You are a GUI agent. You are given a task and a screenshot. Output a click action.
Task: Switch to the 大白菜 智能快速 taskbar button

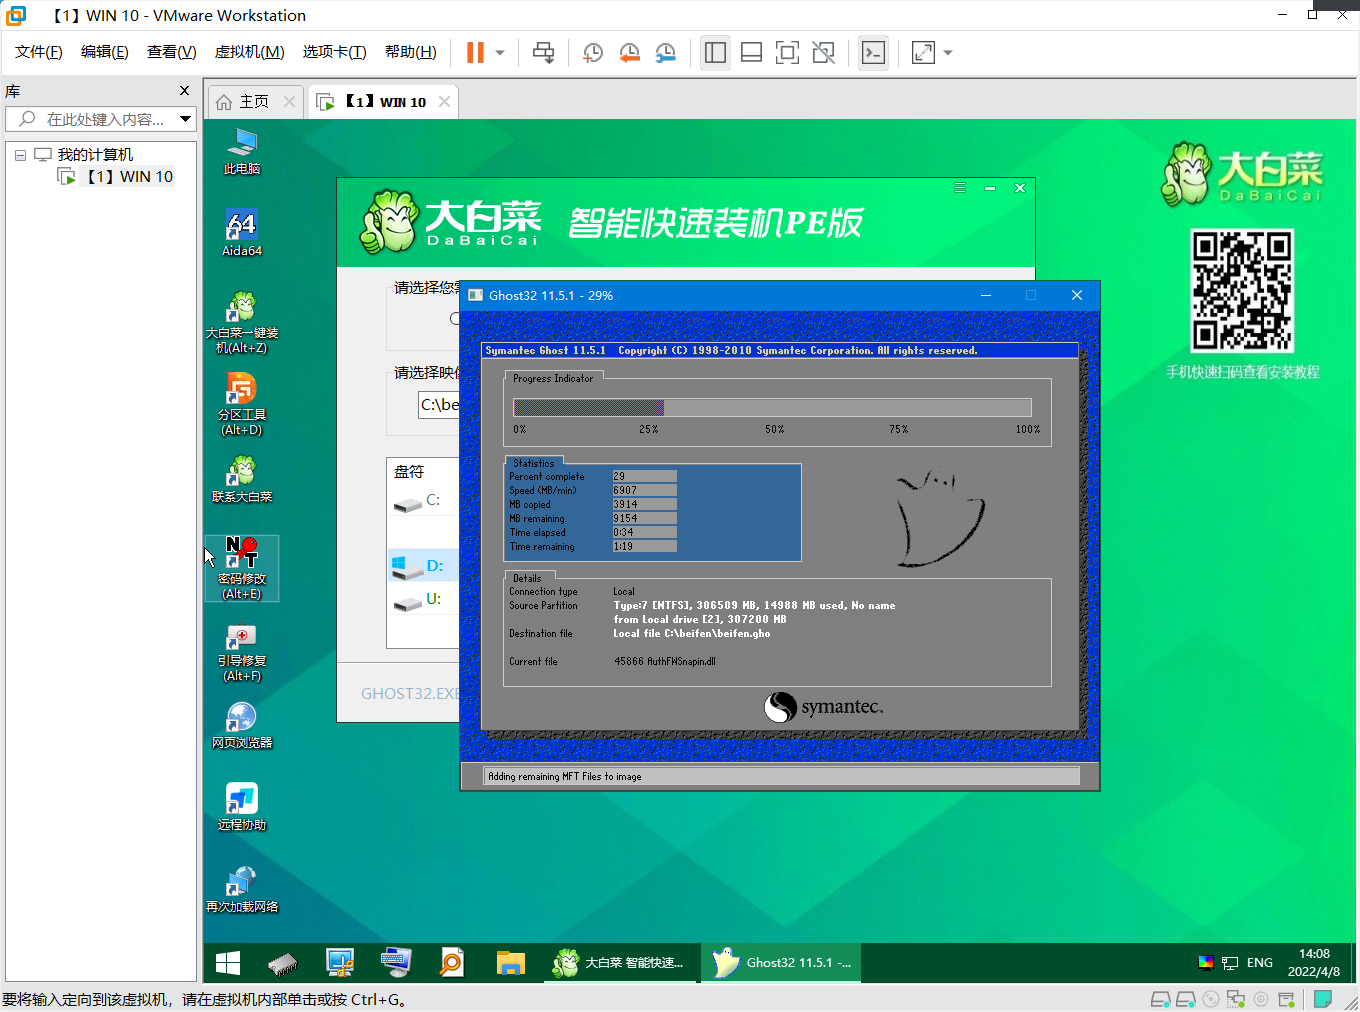point(620,963)
